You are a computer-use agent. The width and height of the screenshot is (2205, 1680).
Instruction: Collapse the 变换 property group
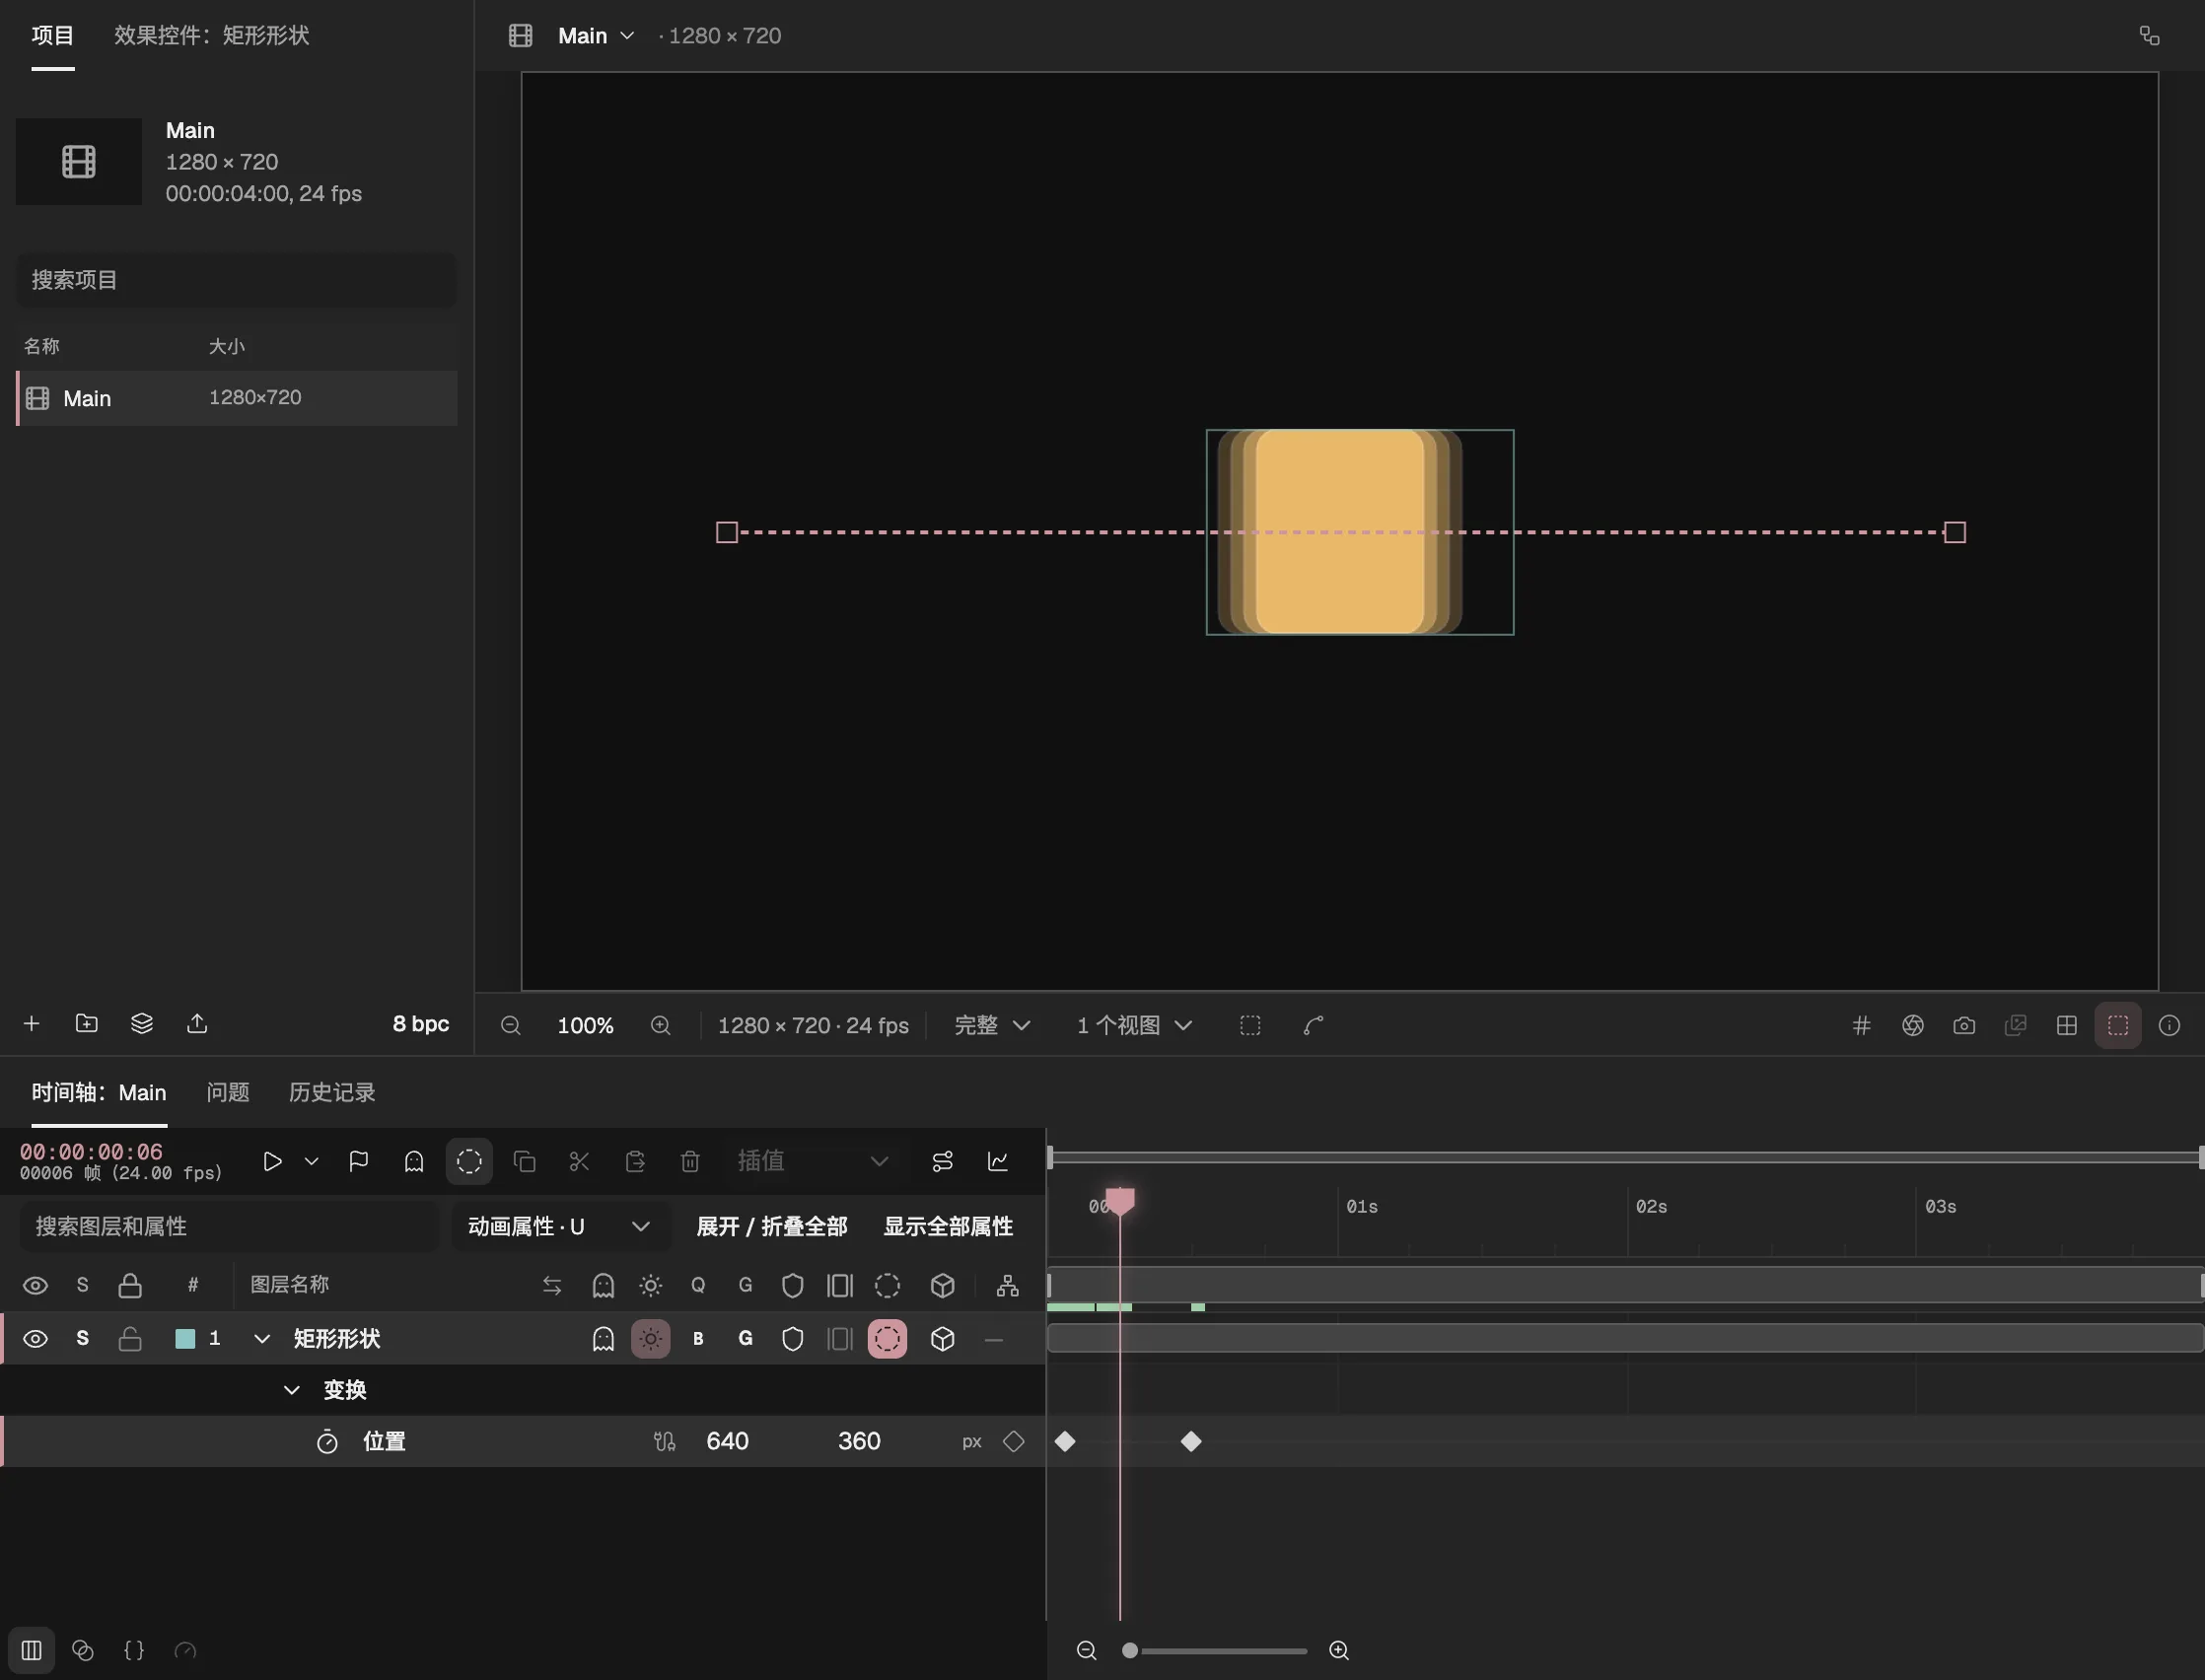[x=292, y=1390]
